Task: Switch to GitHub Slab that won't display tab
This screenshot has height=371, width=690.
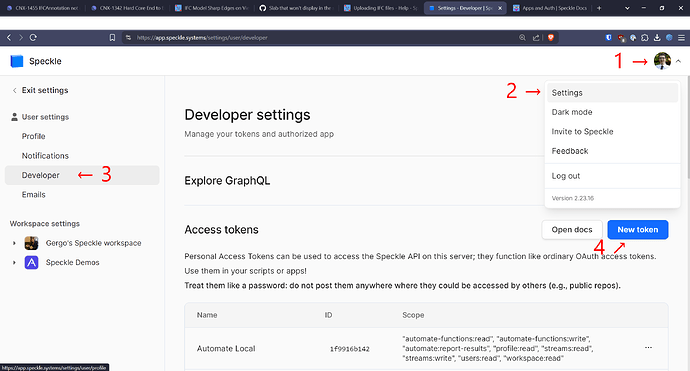Action: coord(297,8)
